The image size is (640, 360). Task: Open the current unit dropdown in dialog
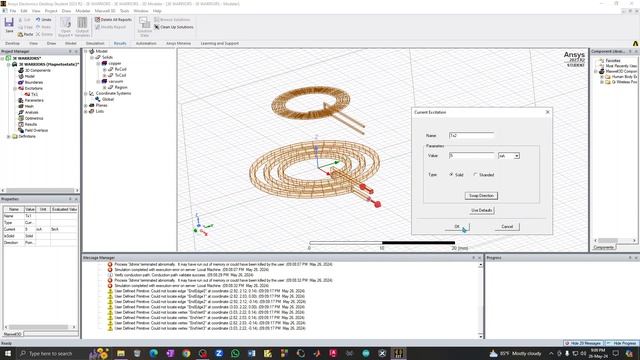(x=517, y=156)
